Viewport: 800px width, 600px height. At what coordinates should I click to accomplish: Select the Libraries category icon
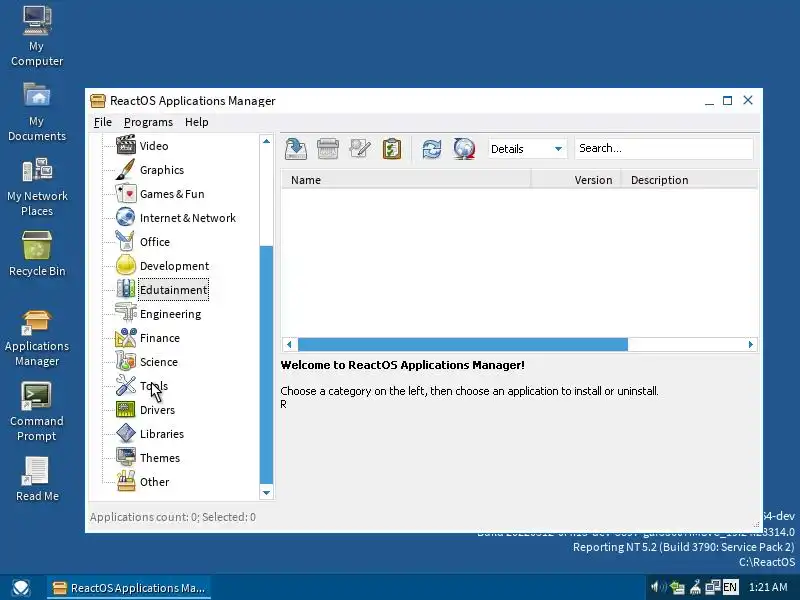click(x=126, y=433)
